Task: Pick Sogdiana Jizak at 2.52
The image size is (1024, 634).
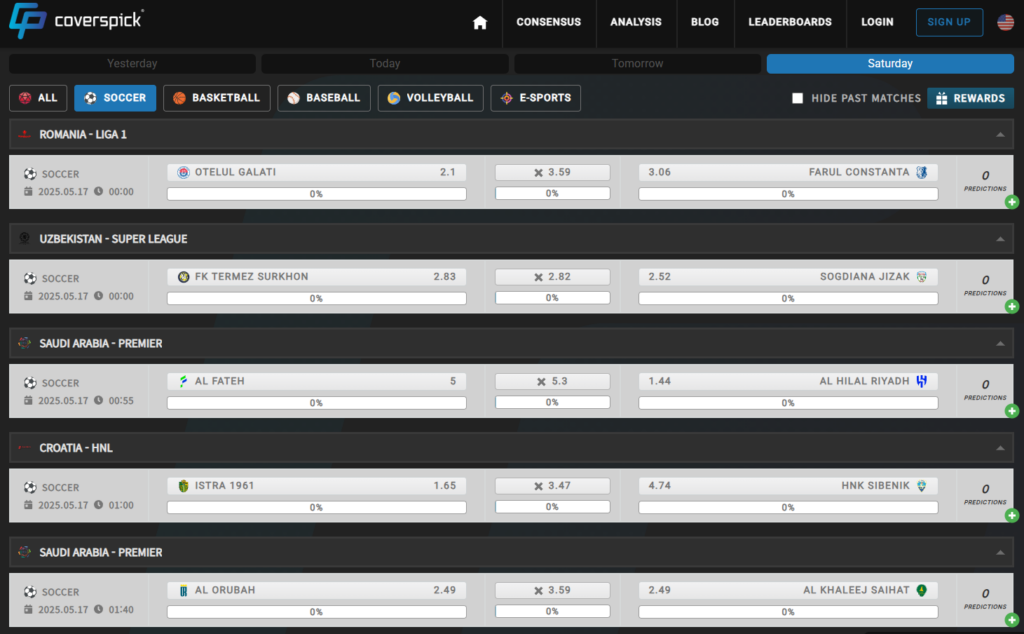Action: [788, 277]
